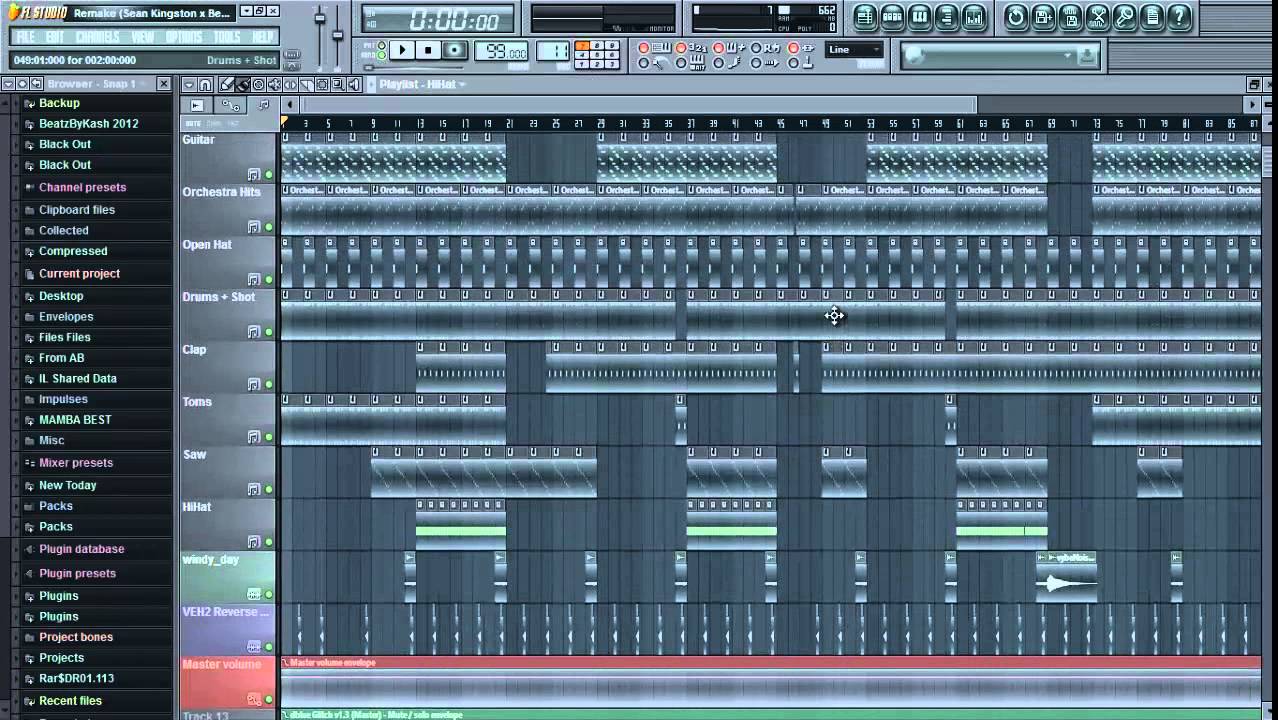Open the piano roll window
The width and height of the screenshot is (1278, 720).
920,17
